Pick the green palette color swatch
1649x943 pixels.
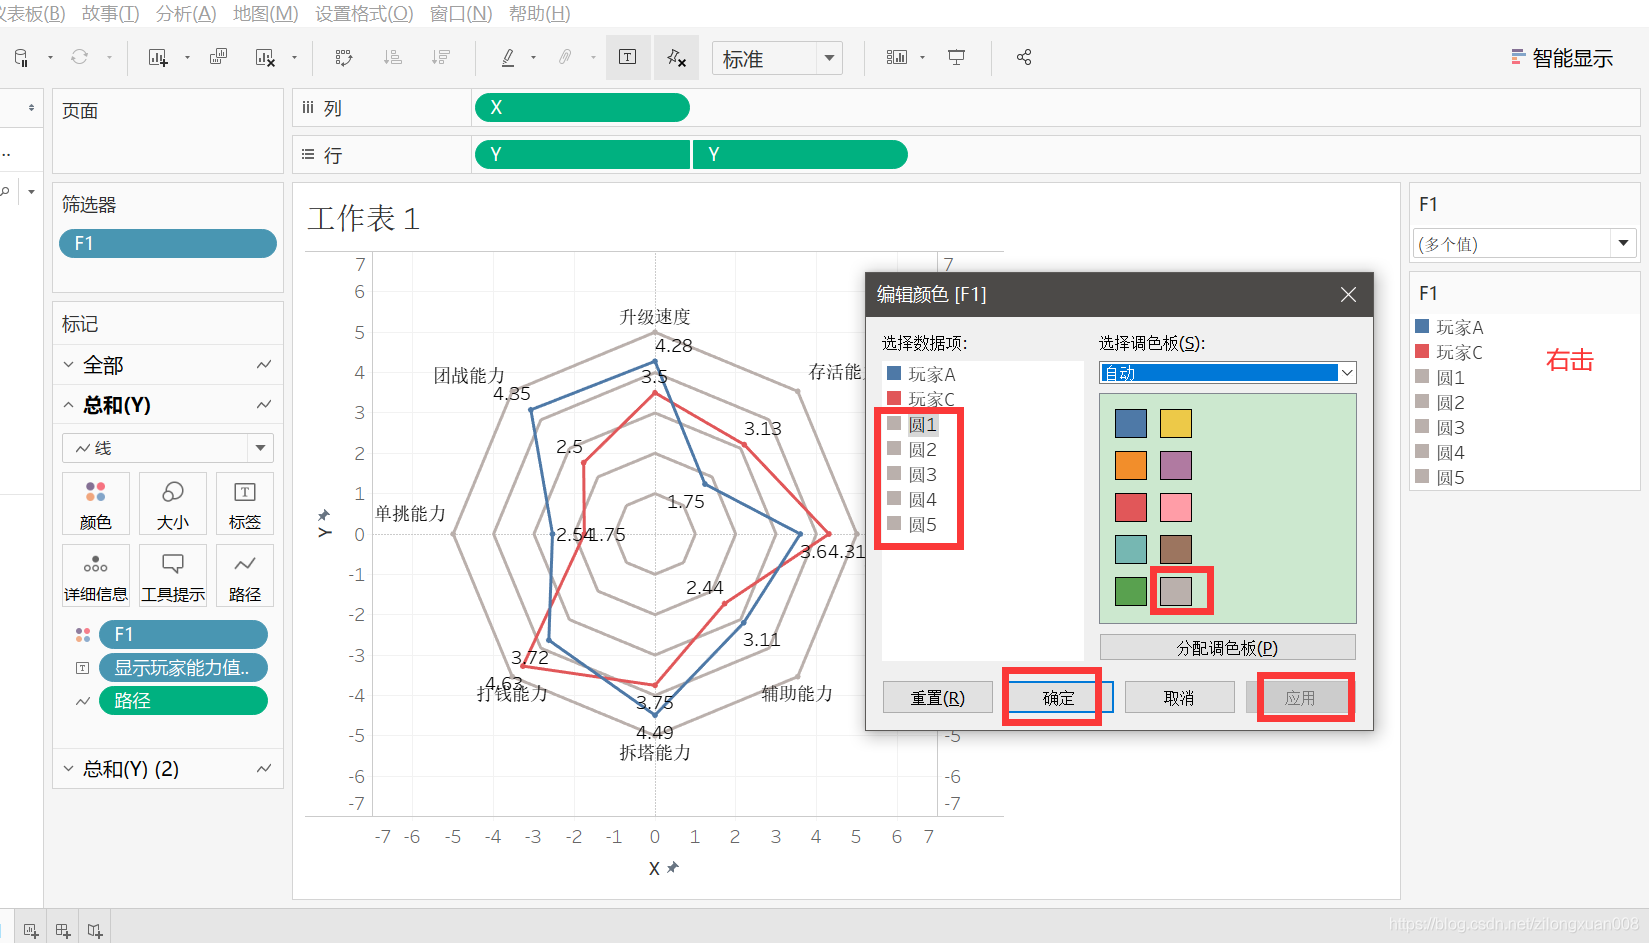click(1131, 591)
